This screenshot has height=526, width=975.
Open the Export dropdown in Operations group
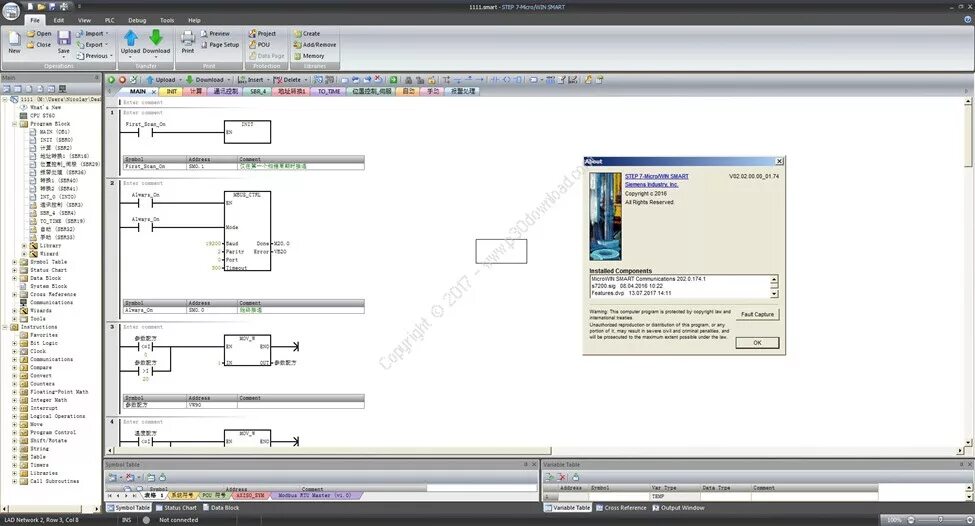click(93, 45)
